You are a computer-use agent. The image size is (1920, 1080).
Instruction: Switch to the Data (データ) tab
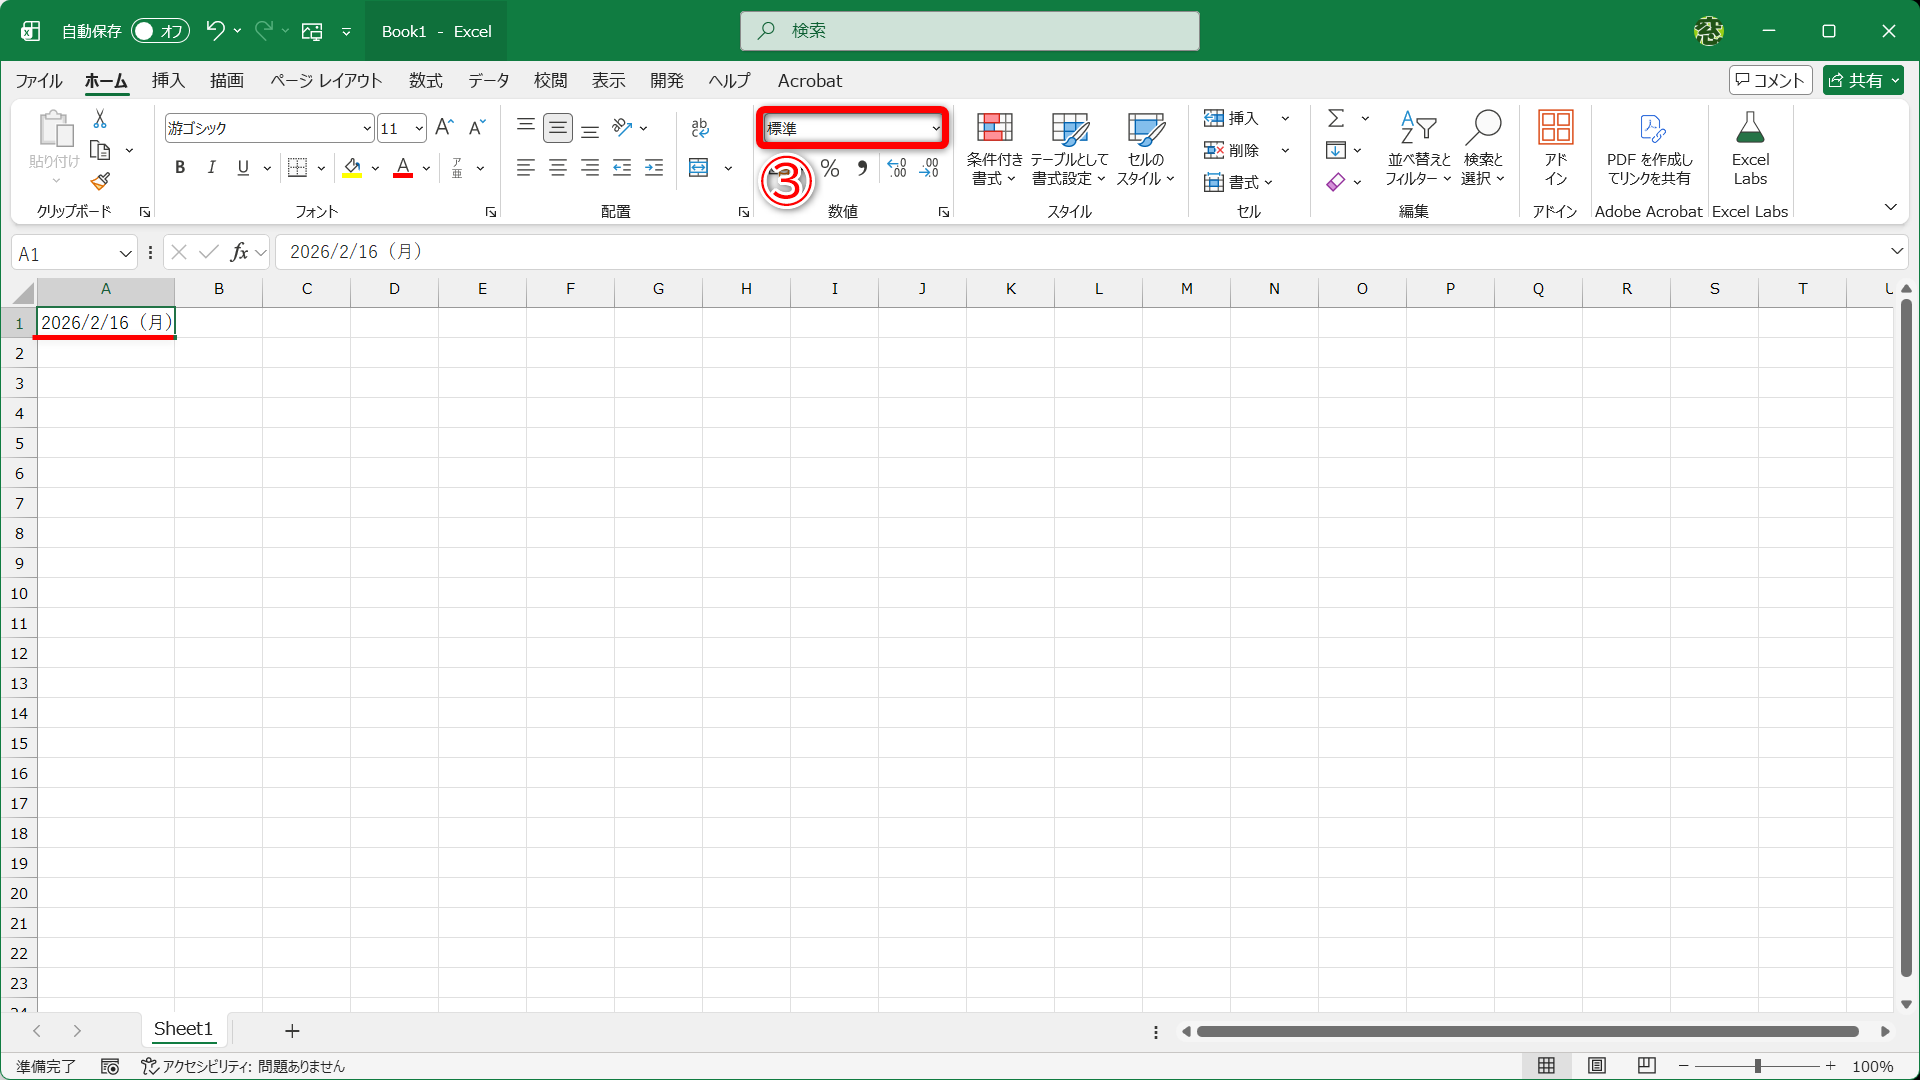pyautogui.click(x=488, y=81)
